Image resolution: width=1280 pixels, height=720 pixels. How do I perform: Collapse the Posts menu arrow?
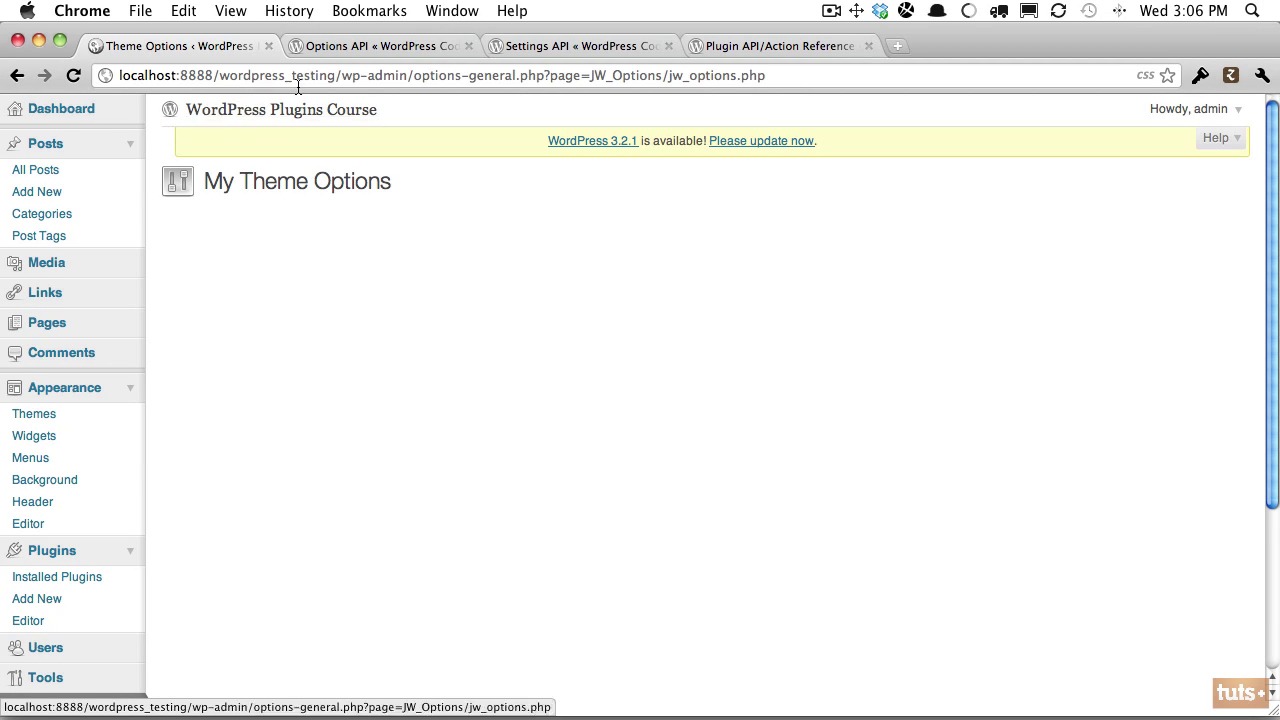click(130, 144)
